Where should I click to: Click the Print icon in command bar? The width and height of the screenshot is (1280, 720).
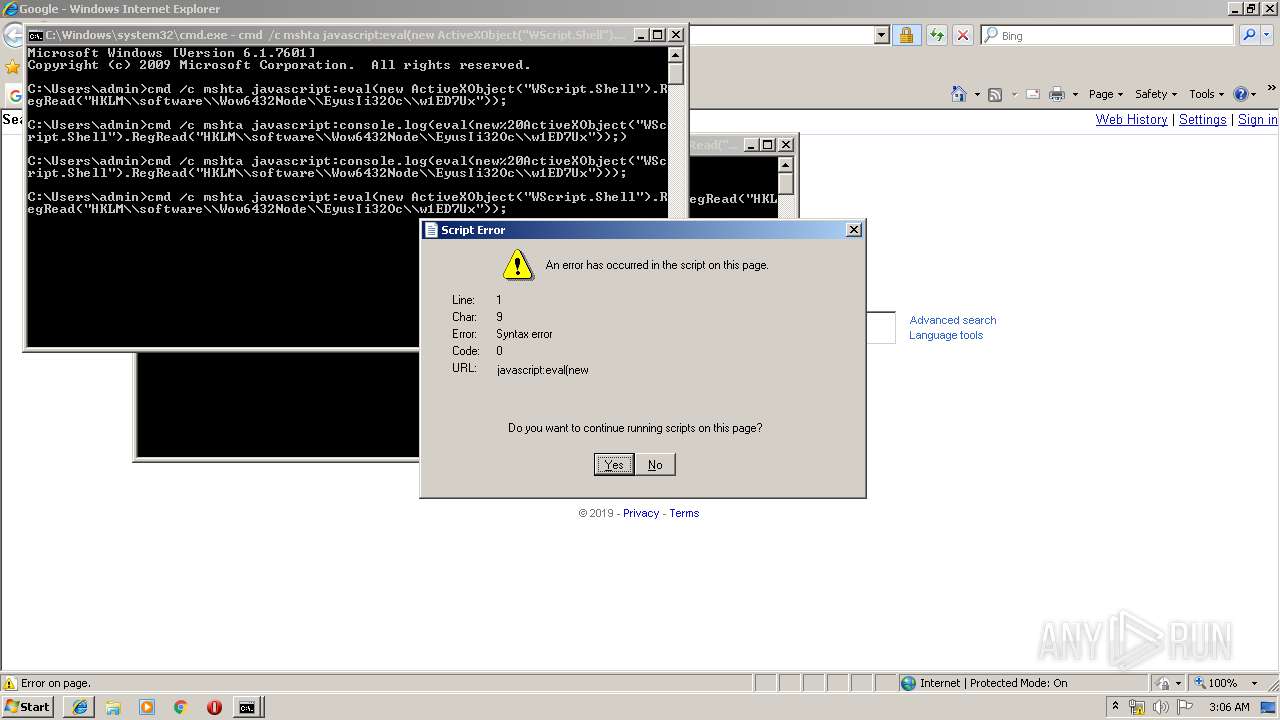tap(1057, 94)
